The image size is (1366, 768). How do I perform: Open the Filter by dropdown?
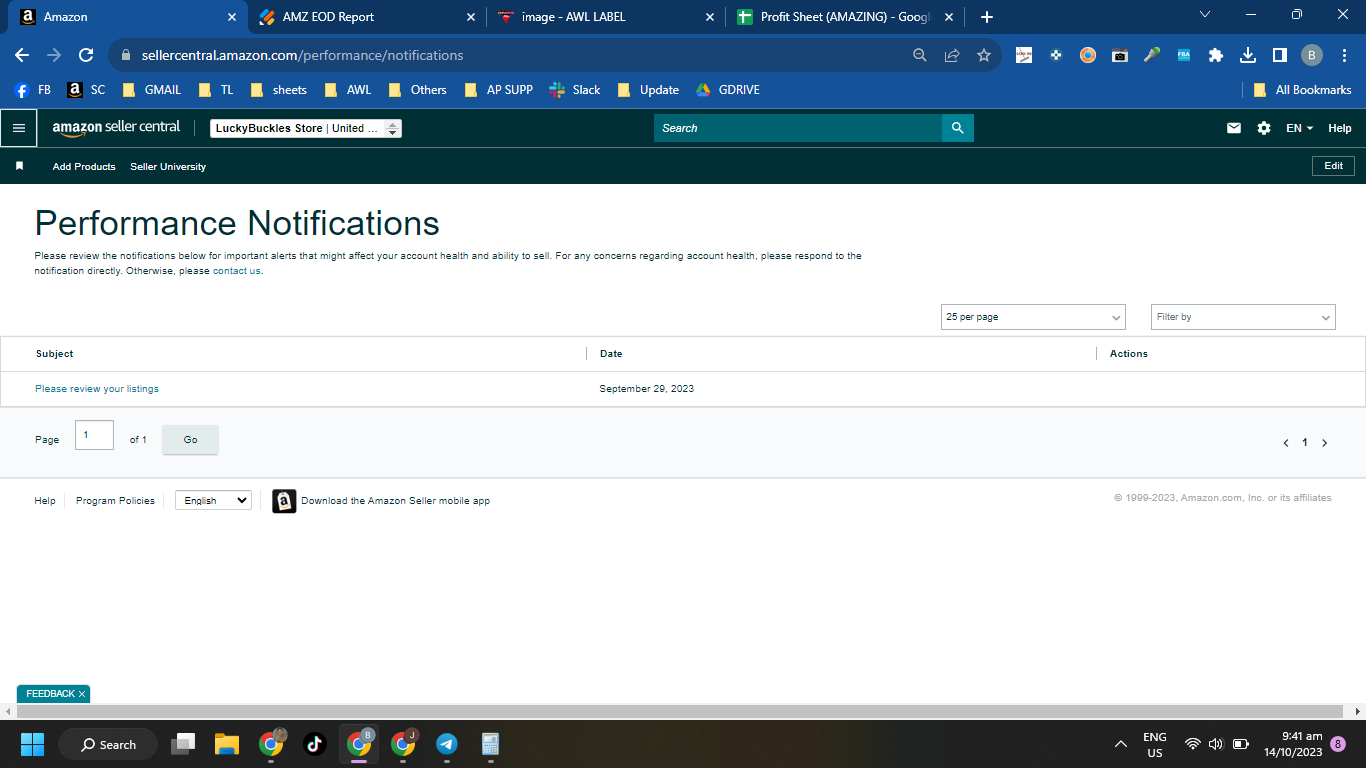[1243, 317]
